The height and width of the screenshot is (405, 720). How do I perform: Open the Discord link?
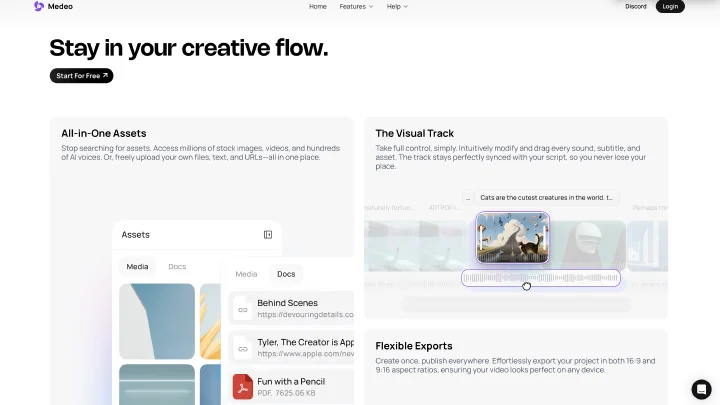(x=636, y=6)
